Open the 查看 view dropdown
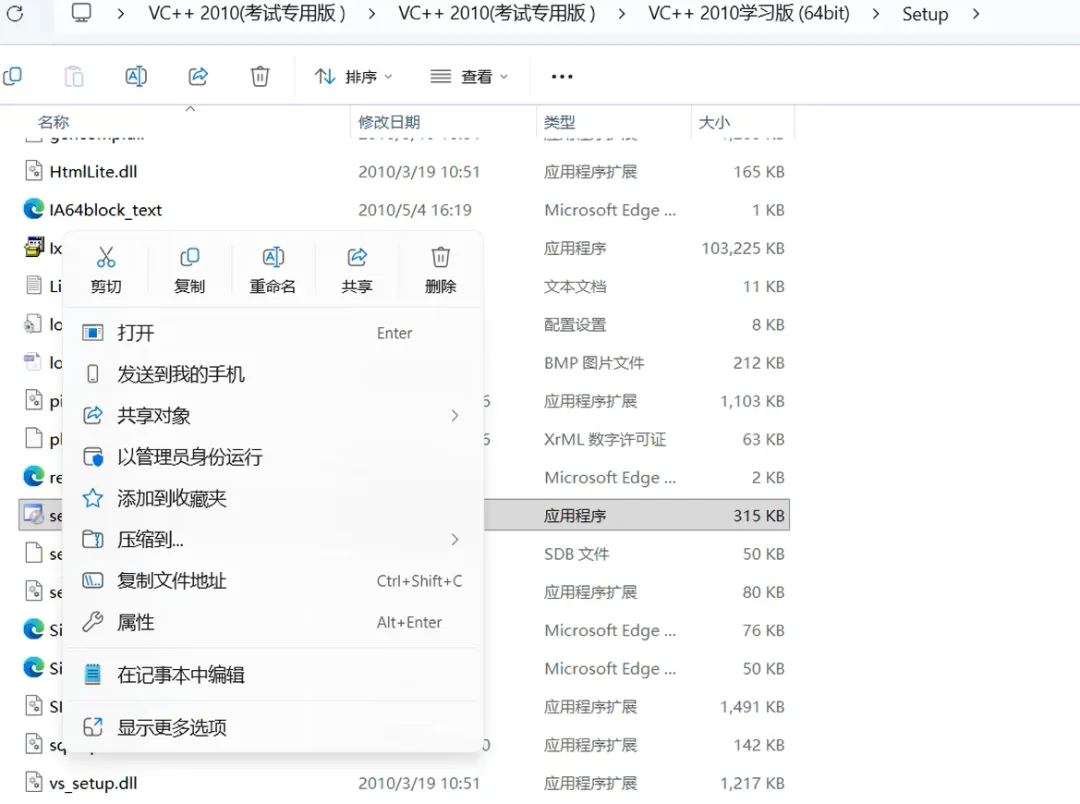 [x=469, y=76]
